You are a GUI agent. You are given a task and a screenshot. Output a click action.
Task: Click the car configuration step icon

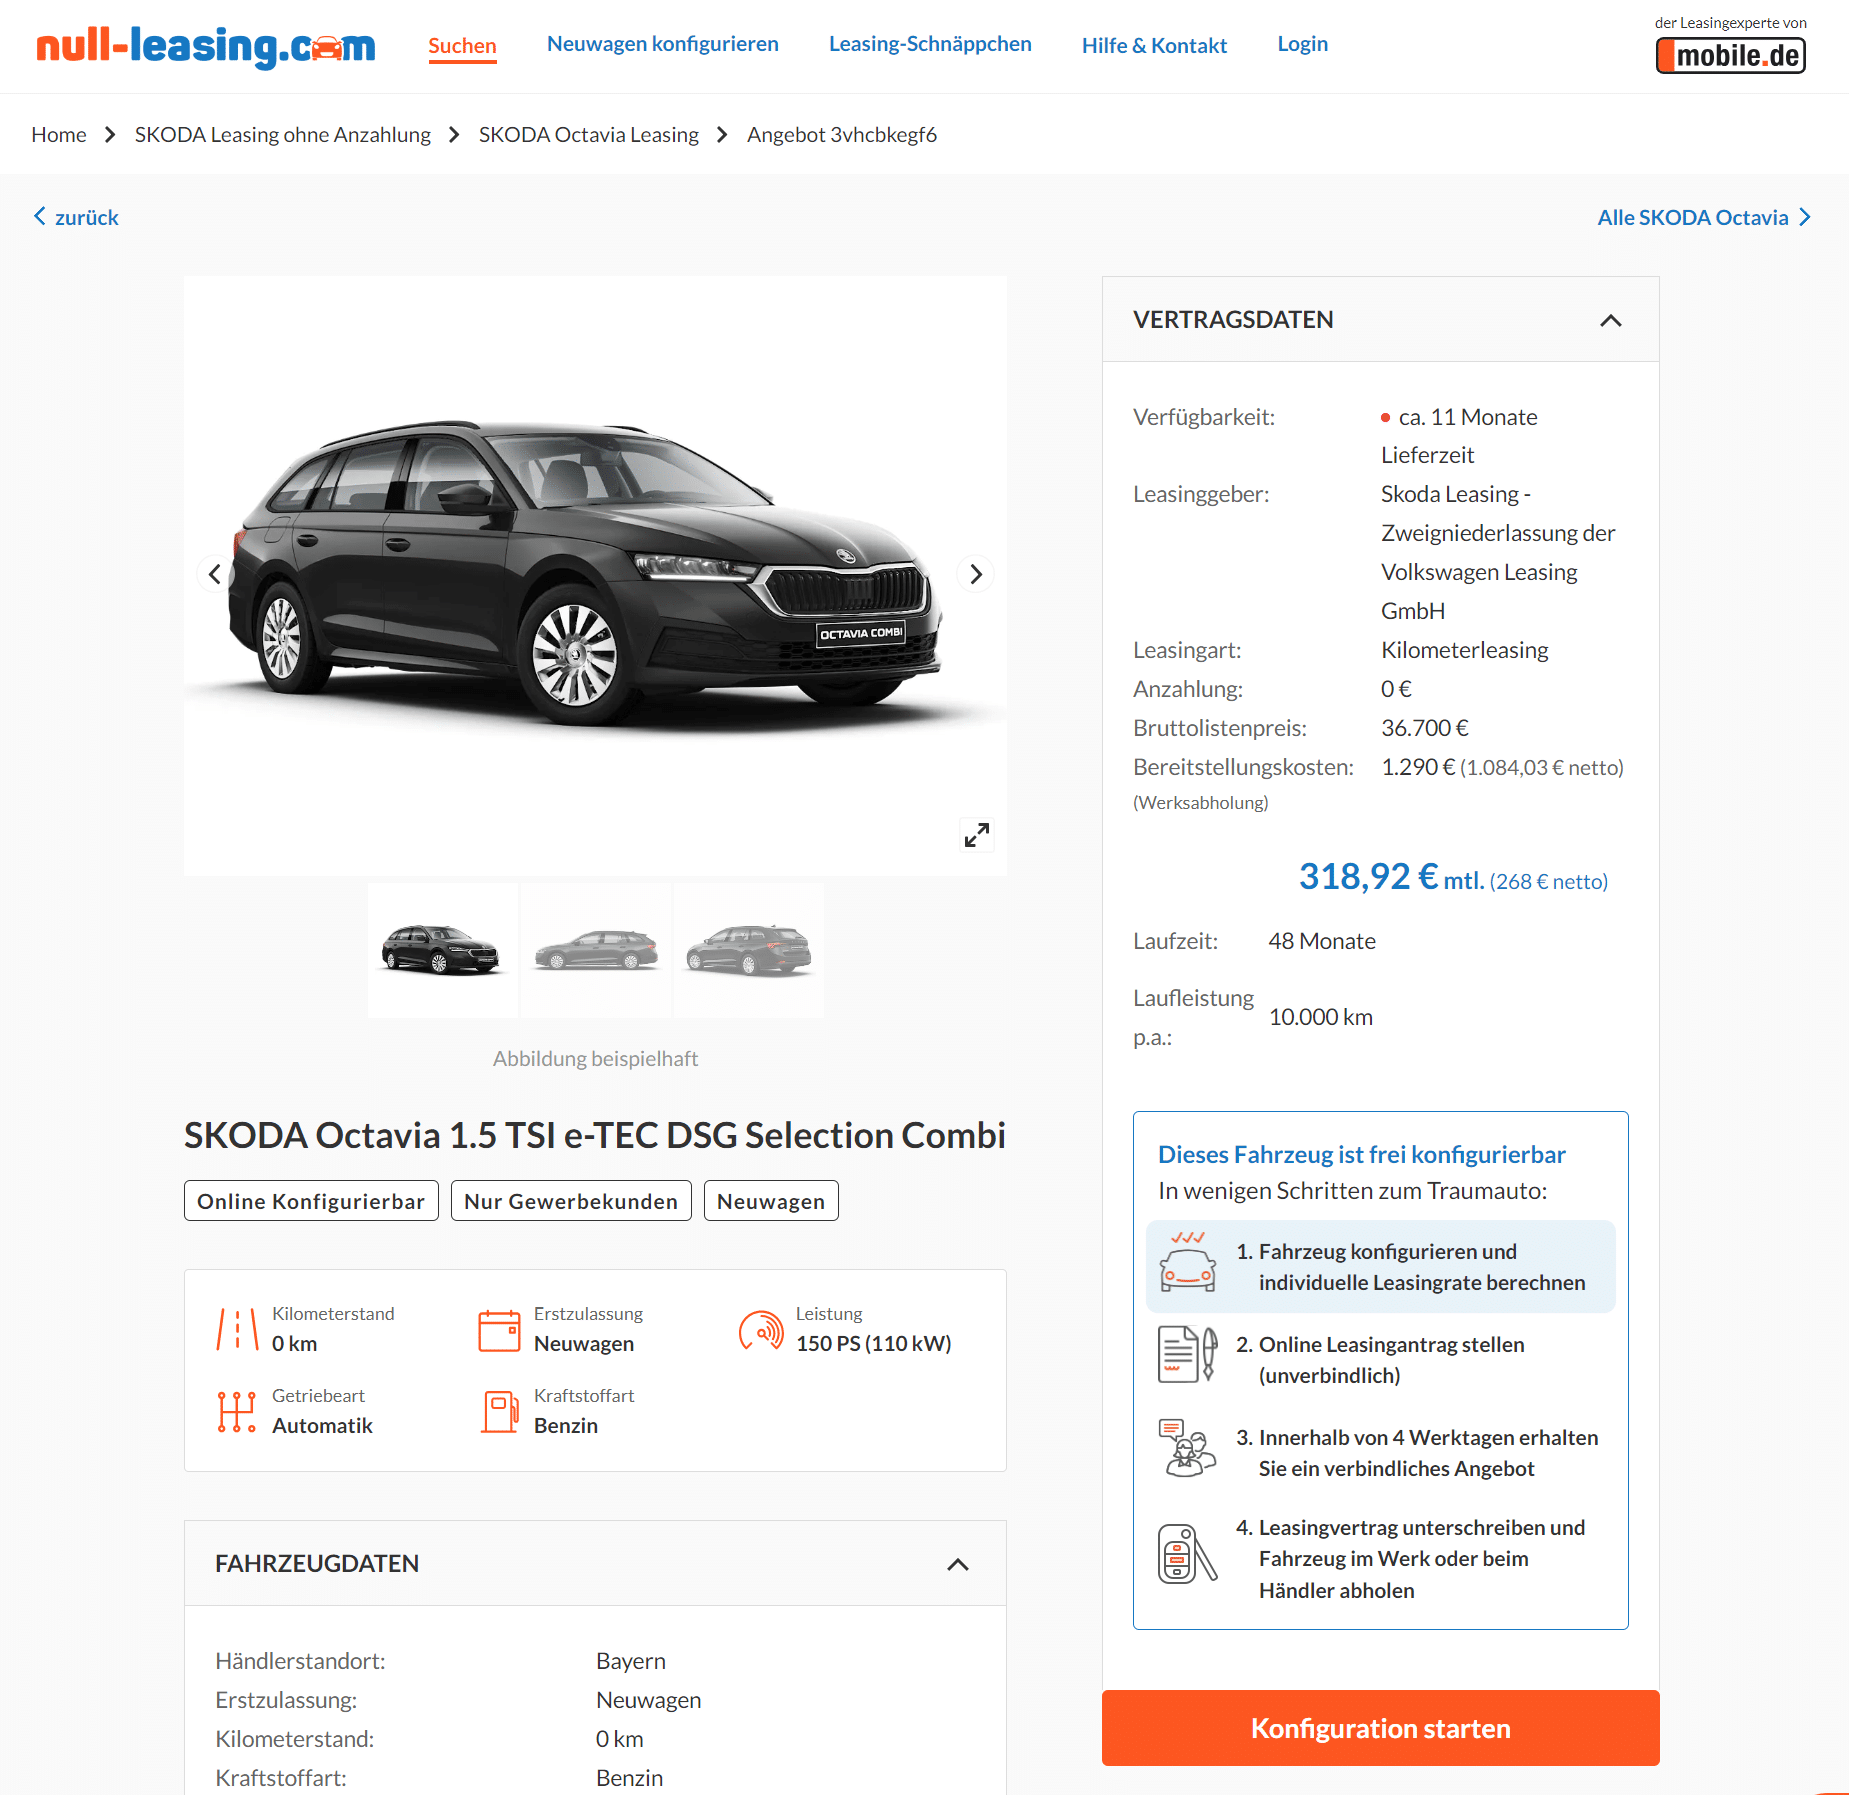pos(1188,1262)
